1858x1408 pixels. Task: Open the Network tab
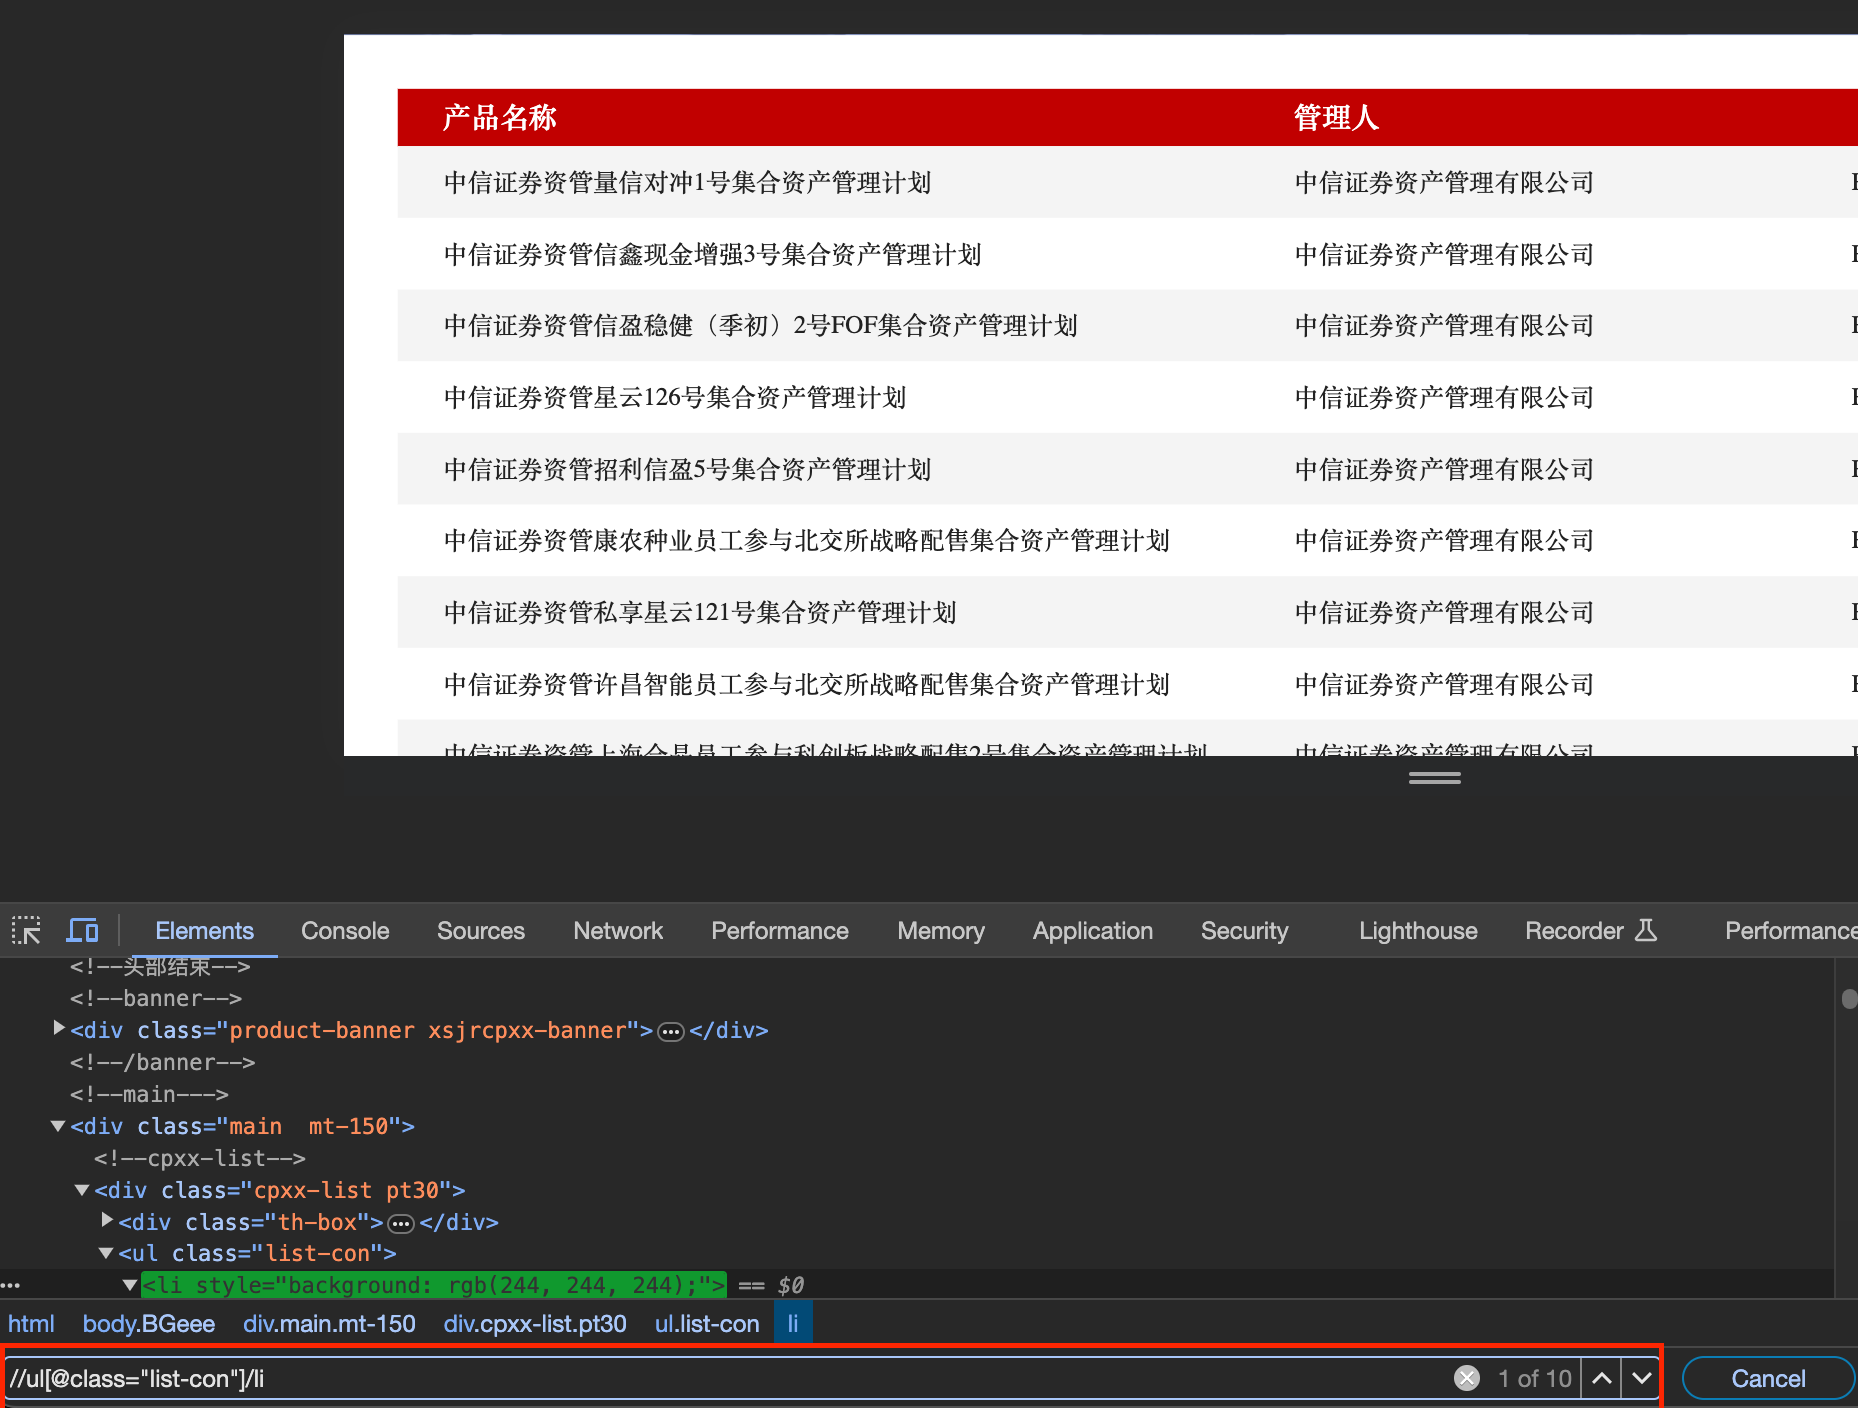tap(618, 930)
